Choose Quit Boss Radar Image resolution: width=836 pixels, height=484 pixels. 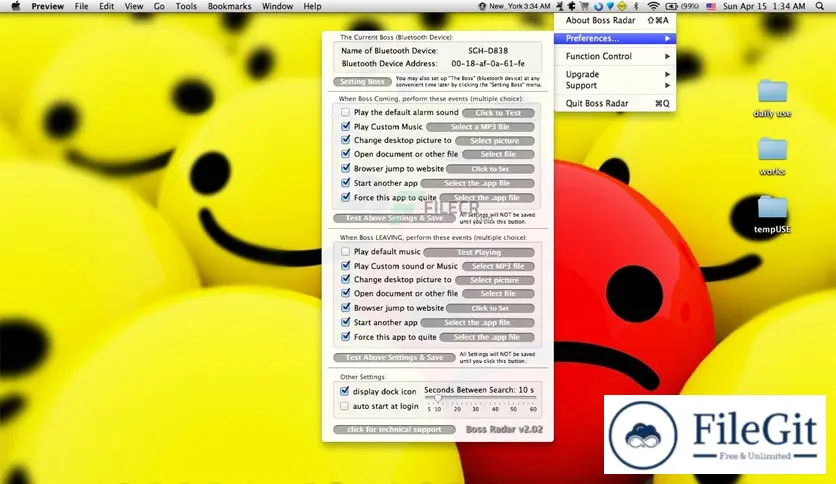(615, 103)
